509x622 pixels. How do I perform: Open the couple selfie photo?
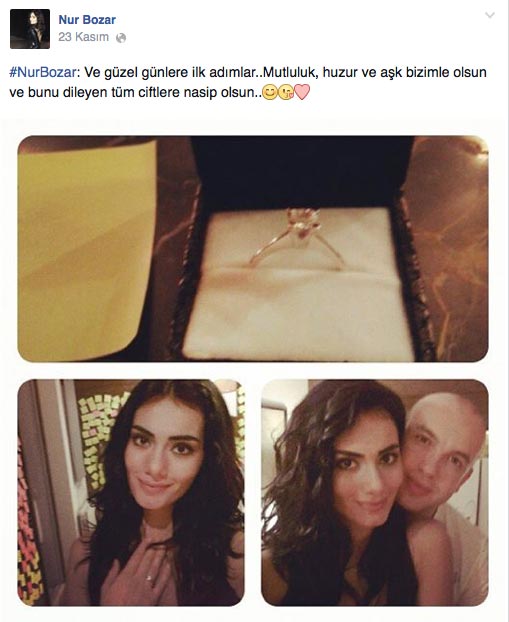coord(375,492)
